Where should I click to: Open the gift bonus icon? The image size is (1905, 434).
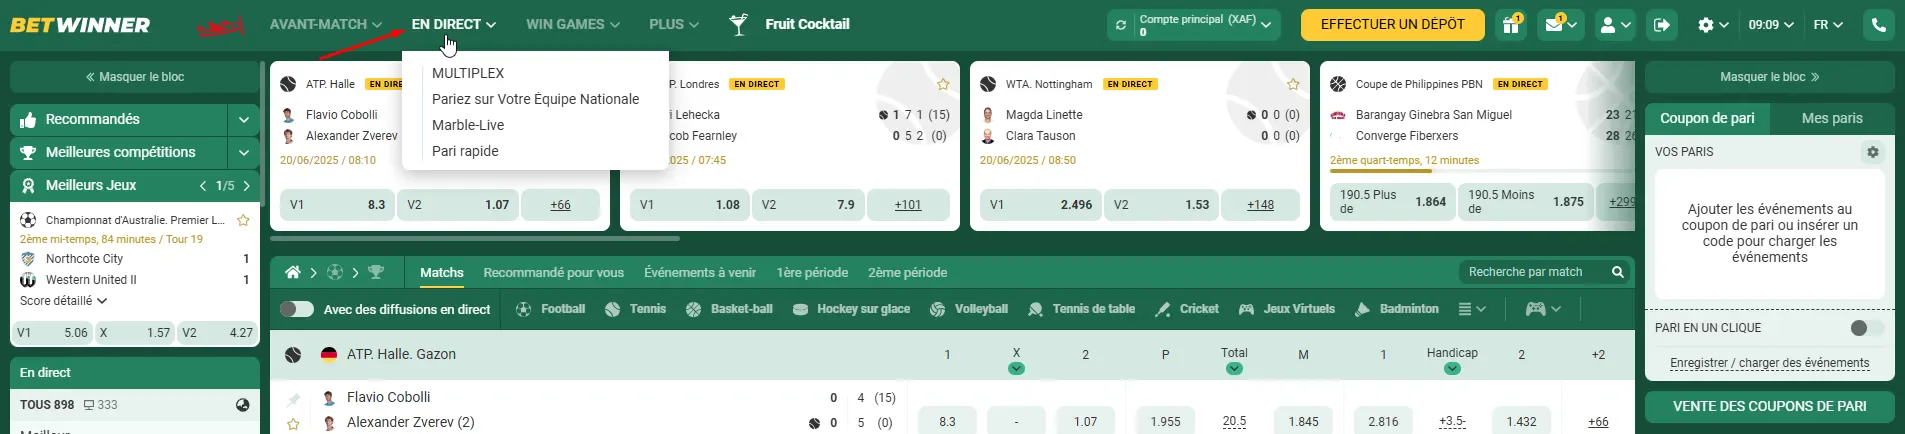(x=1511, y=25)
